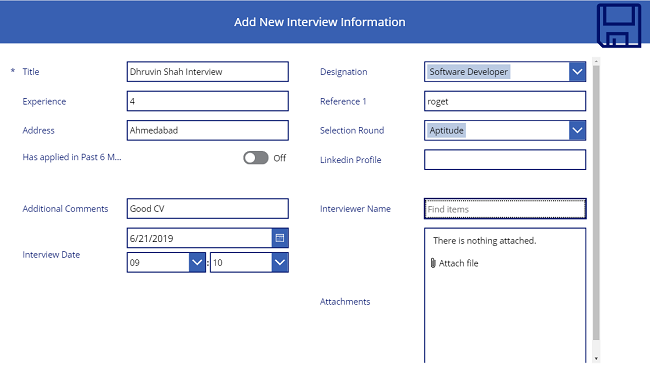This screenshot has width=650, height=372.
Task: Click the Interviewer Name label
Action: [x=355, y=209]
